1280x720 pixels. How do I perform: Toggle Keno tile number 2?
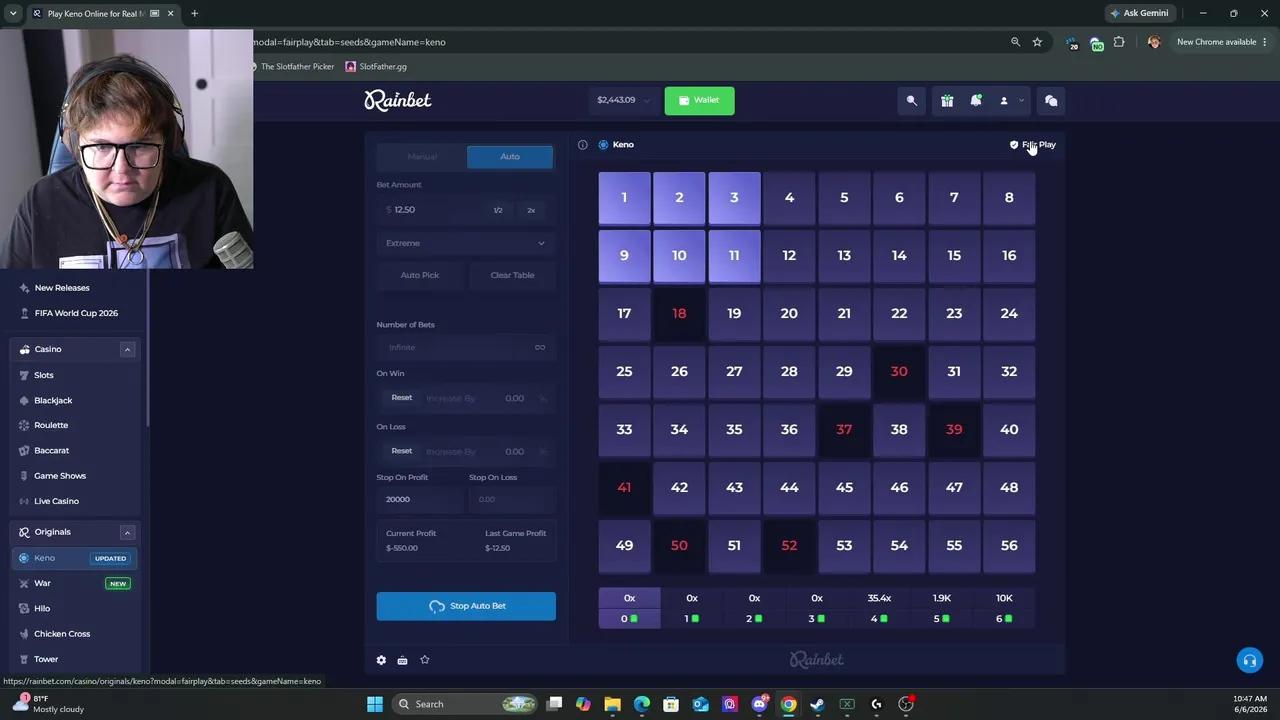point(679,198)
